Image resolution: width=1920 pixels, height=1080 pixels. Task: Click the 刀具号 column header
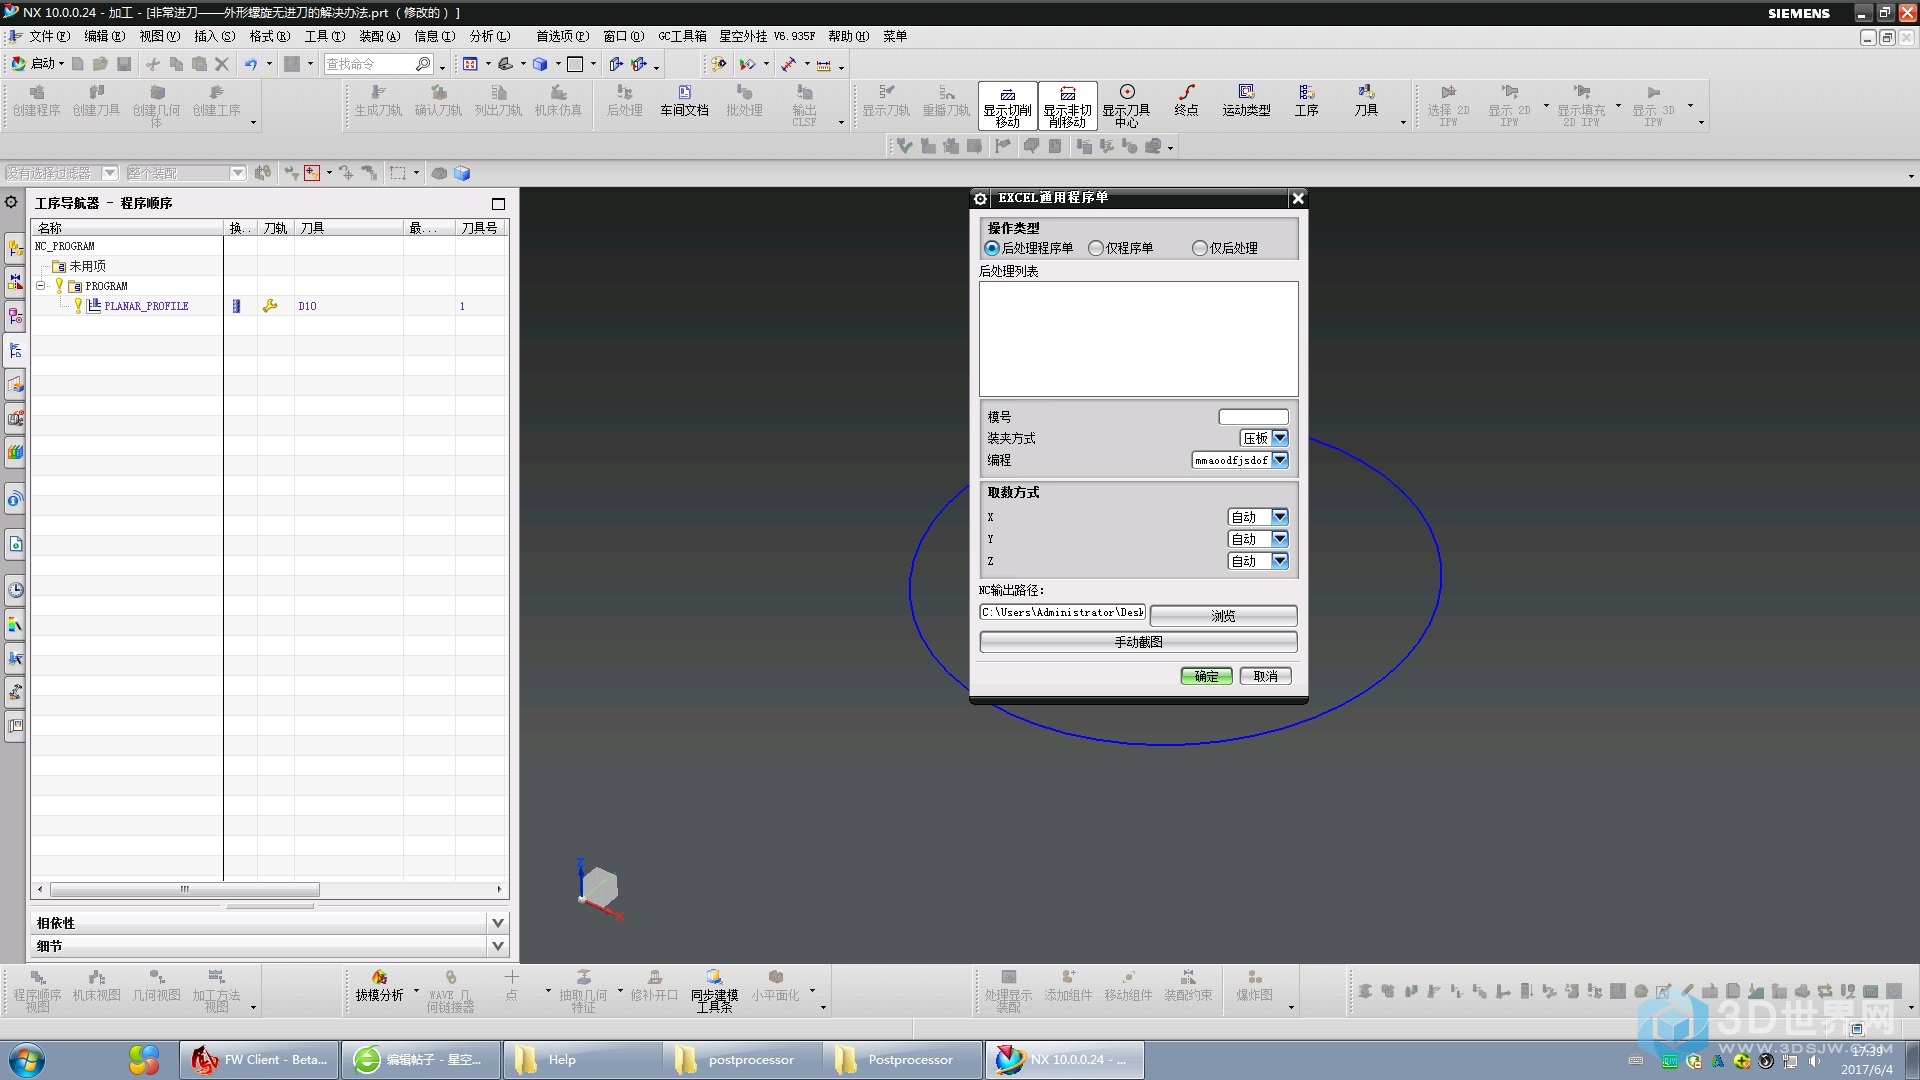[480, 228]
